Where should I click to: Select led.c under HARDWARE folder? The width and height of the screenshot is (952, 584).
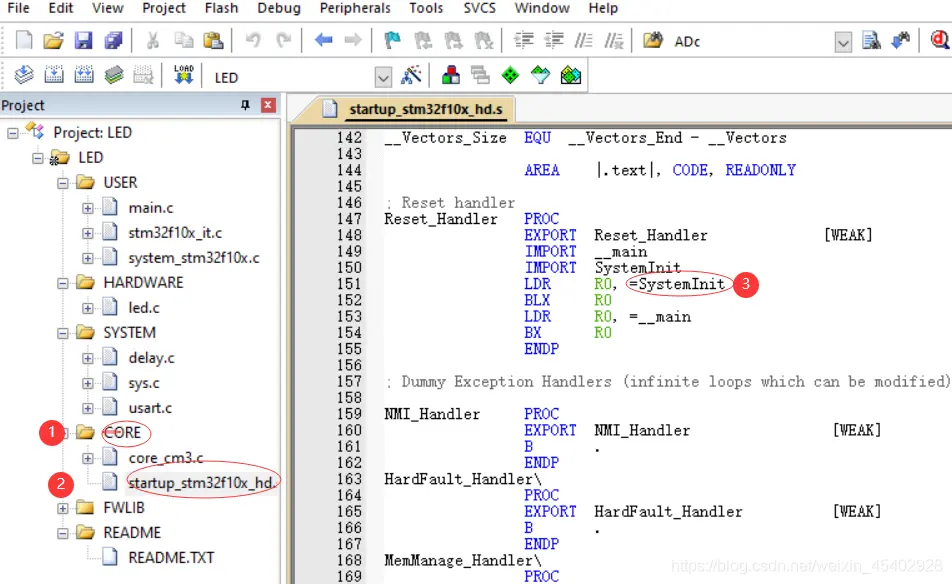pos(144,308)
